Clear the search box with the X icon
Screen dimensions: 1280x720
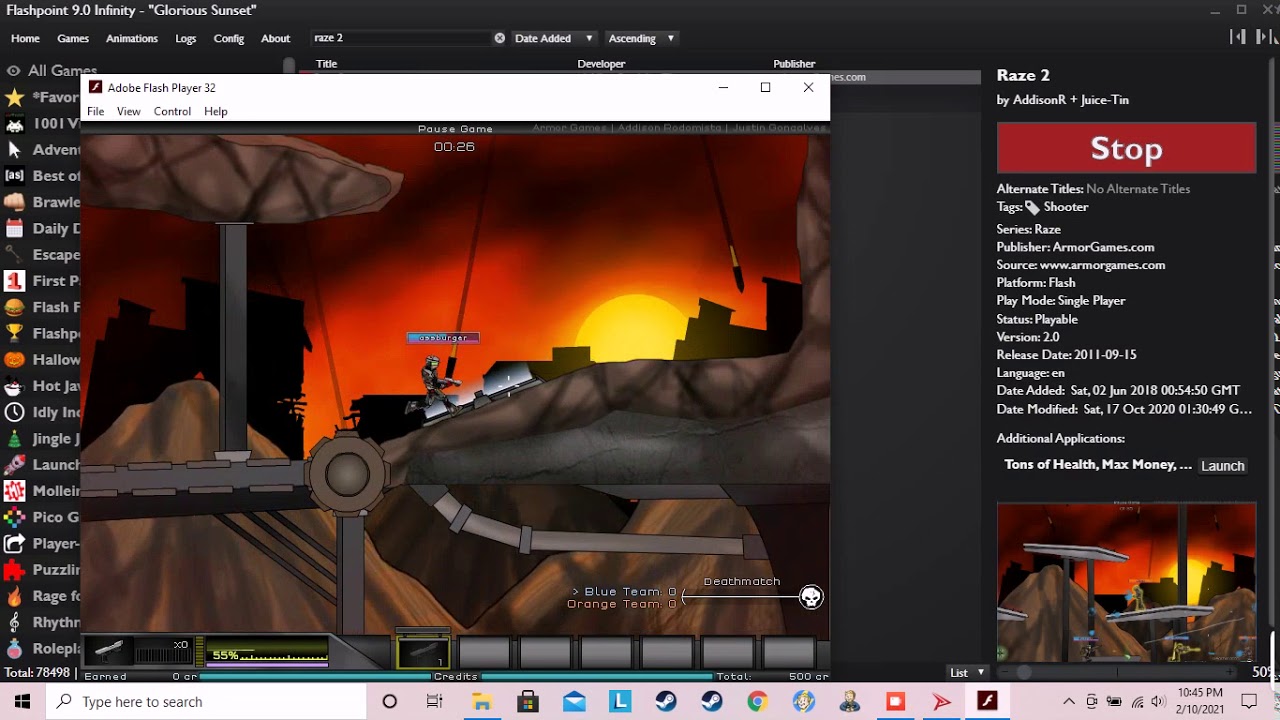[x=499, y=38]
